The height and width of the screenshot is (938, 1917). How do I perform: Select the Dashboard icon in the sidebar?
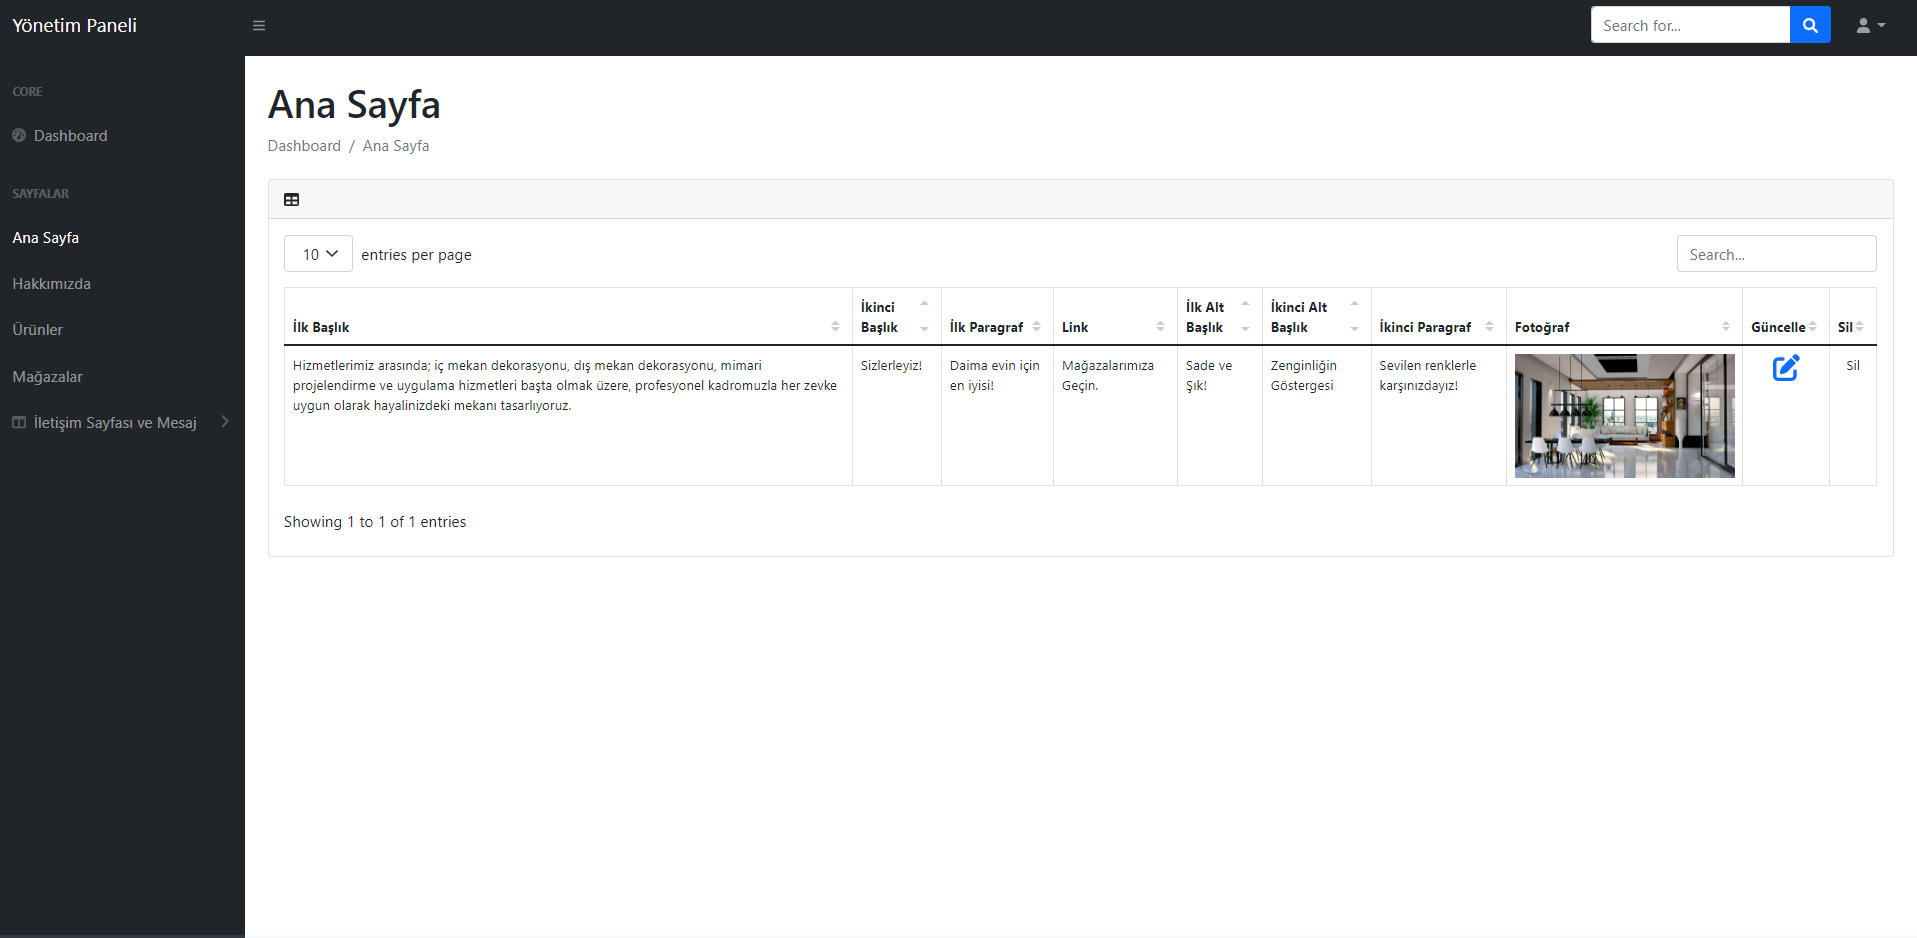point(19,135)
